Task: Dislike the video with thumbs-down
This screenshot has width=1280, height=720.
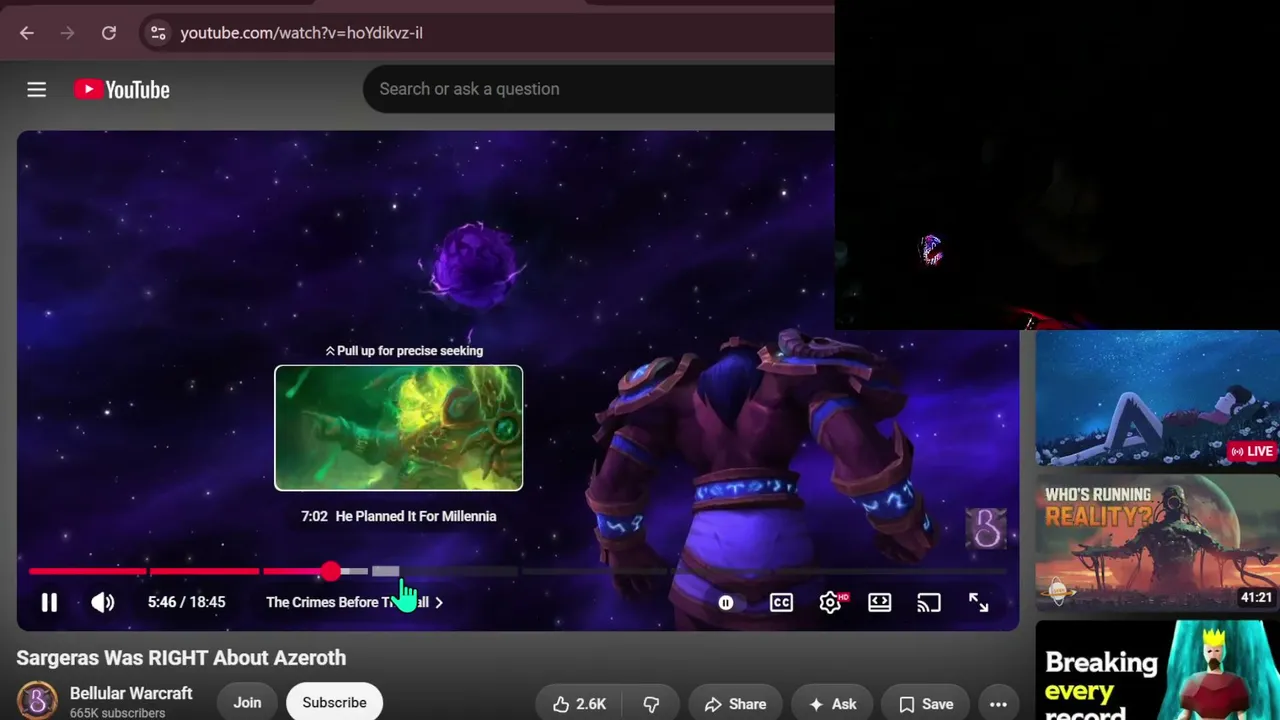Action: coord(651,704)
